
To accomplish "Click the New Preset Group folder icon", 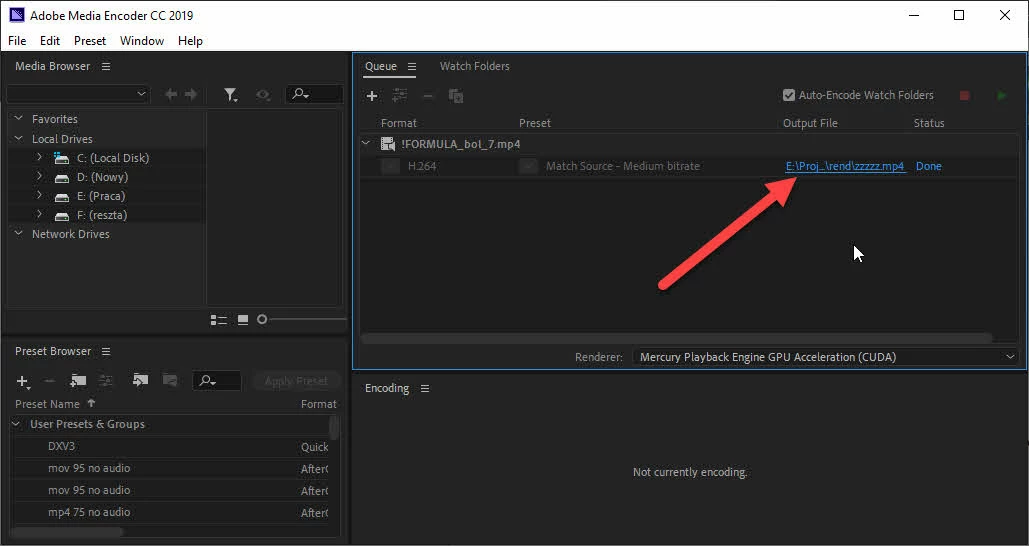I will point(79,381).
